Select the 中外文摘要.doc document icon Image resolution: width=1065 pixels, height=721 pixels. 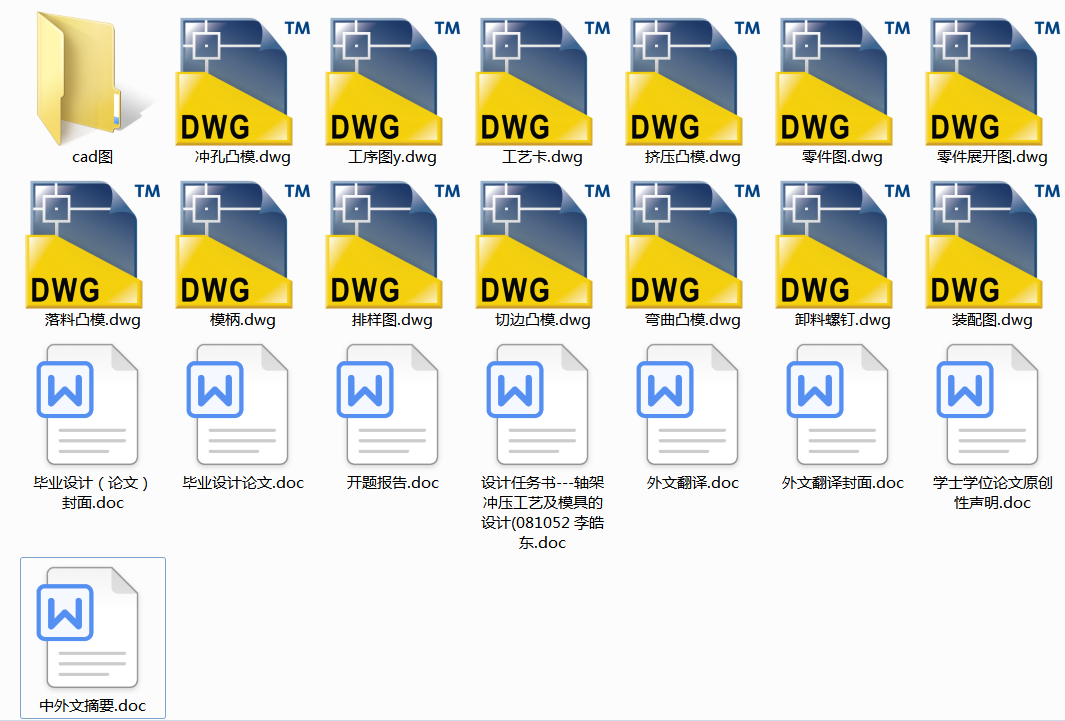click(88, 628)
